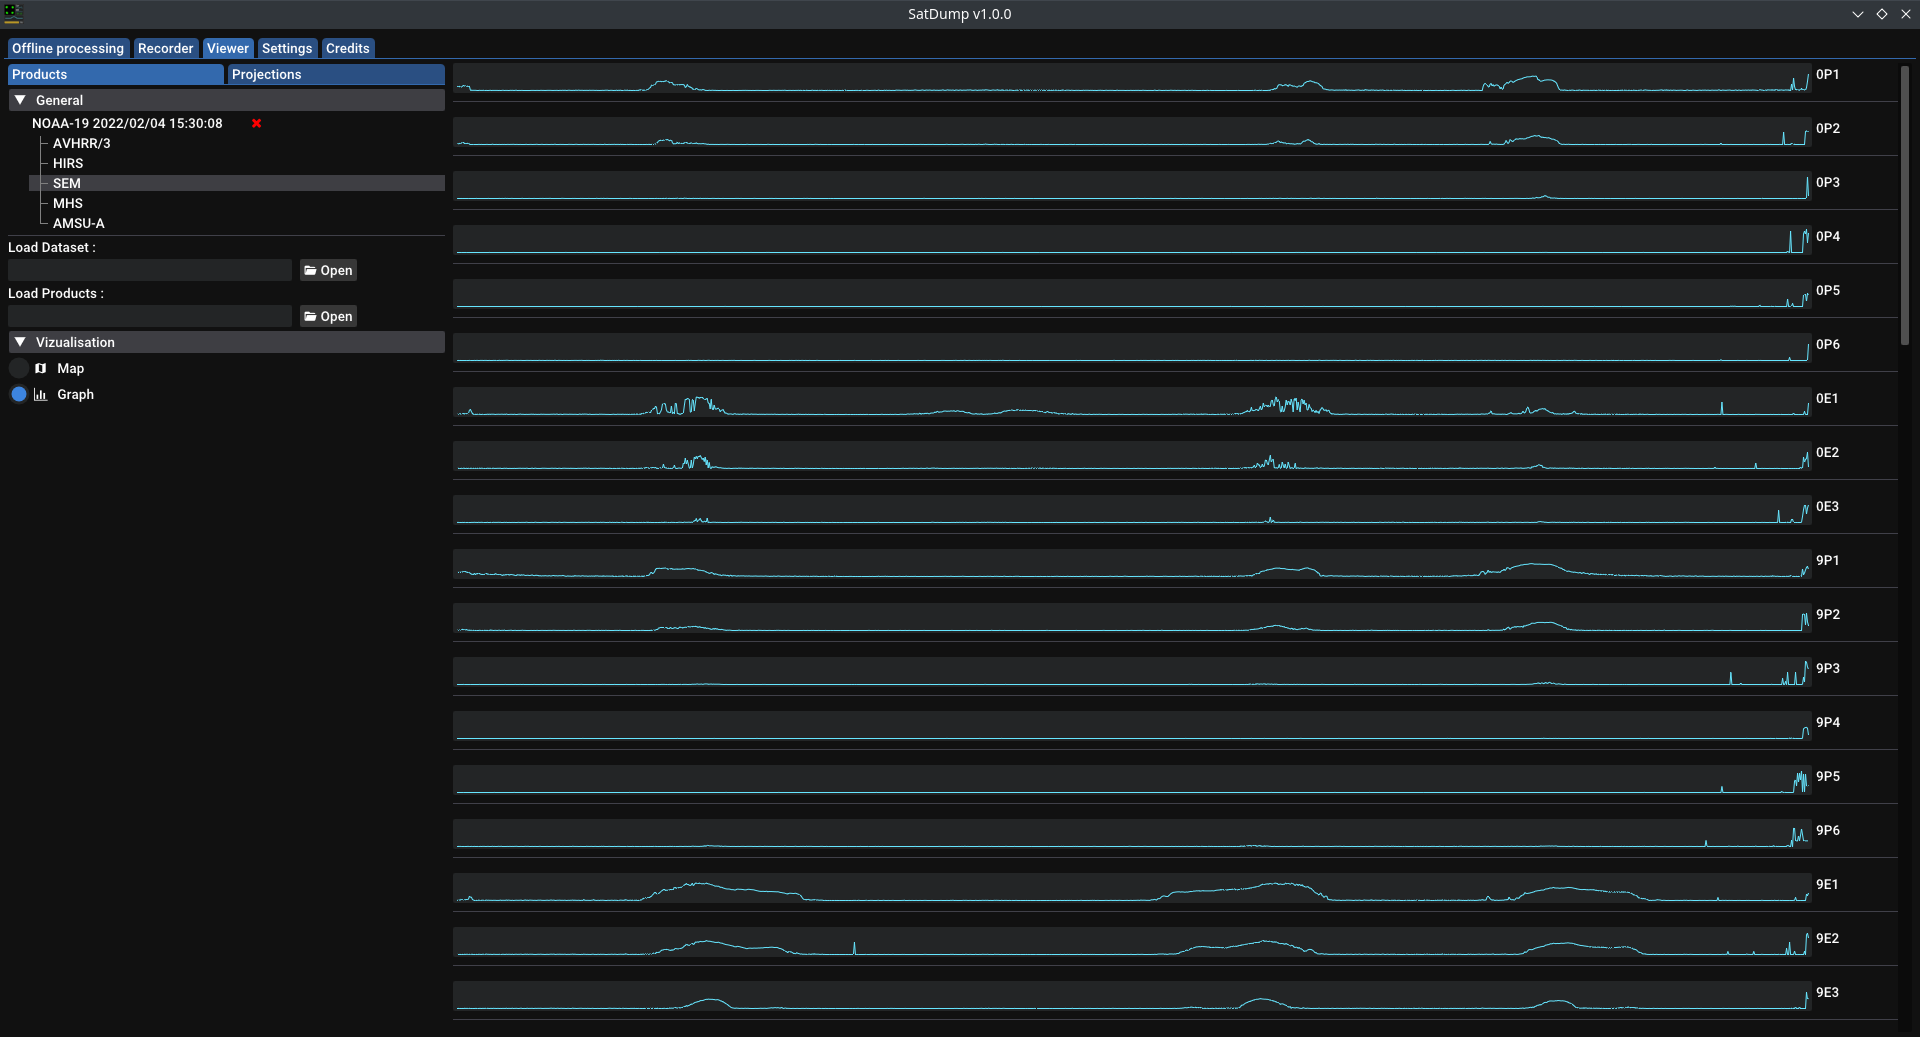Click the 0E2 channel graph

pos(1132,457)
